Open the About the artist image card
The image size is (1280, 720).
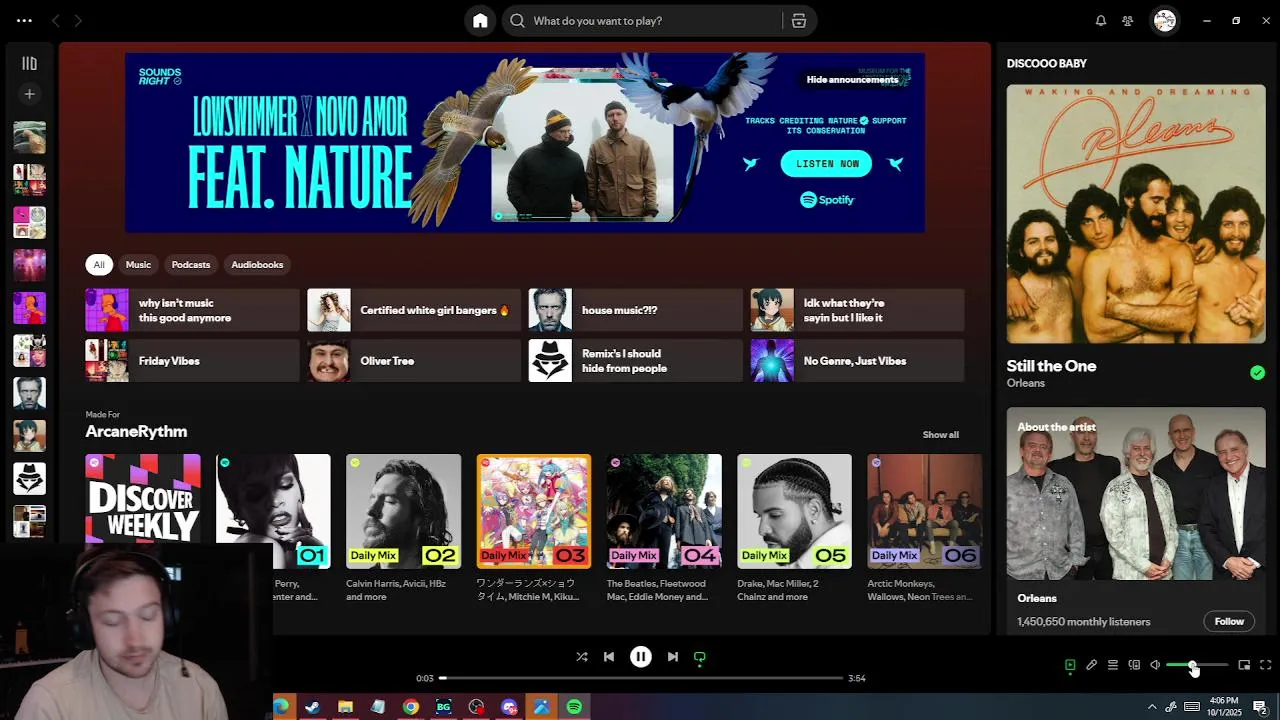pos(1136,493)
